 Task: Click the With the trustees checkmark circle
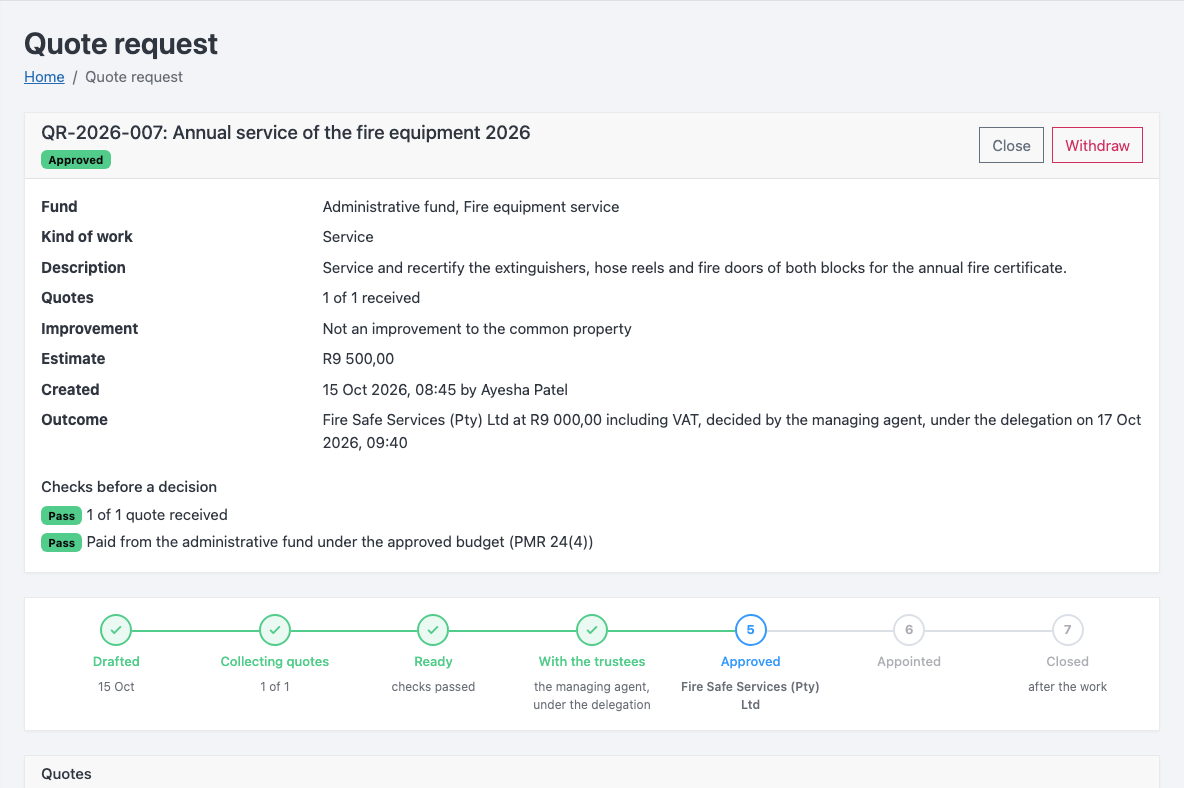point(592,629)
